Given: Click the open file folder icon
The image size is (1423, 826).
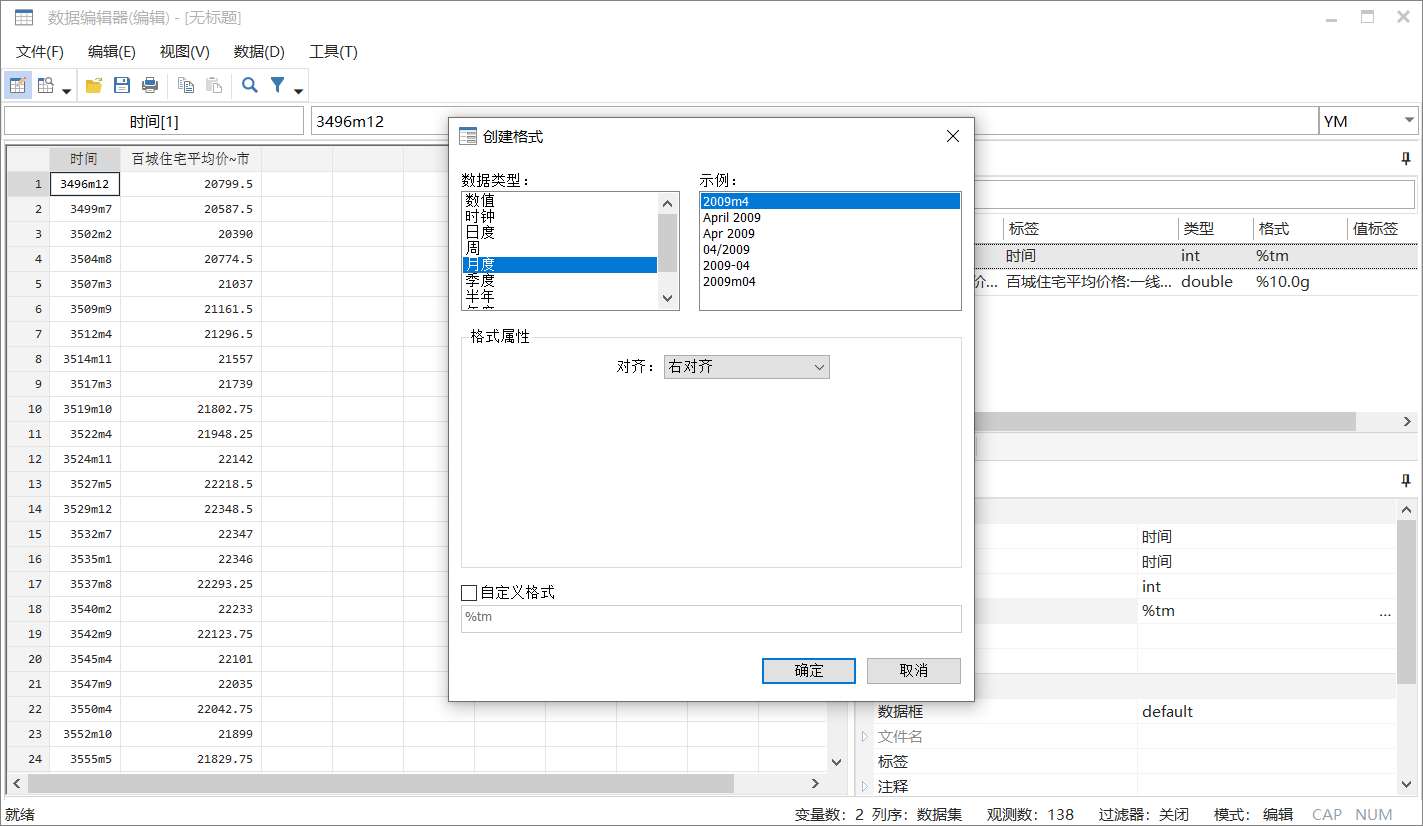Looking at the screenshot, I should (x=94, y=86).
